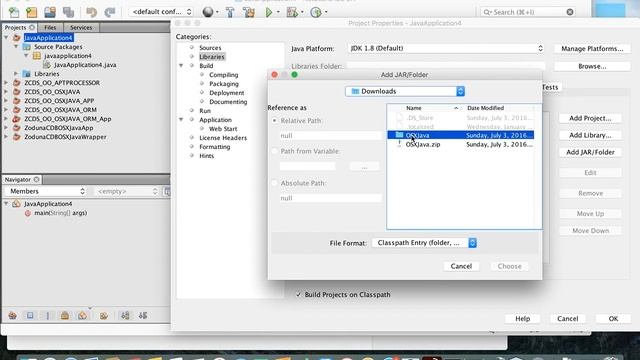Screen dimensions: 640x360
Task: Toggle Build Projects on Classpath checkbox
Action: (x=298, y=294)
